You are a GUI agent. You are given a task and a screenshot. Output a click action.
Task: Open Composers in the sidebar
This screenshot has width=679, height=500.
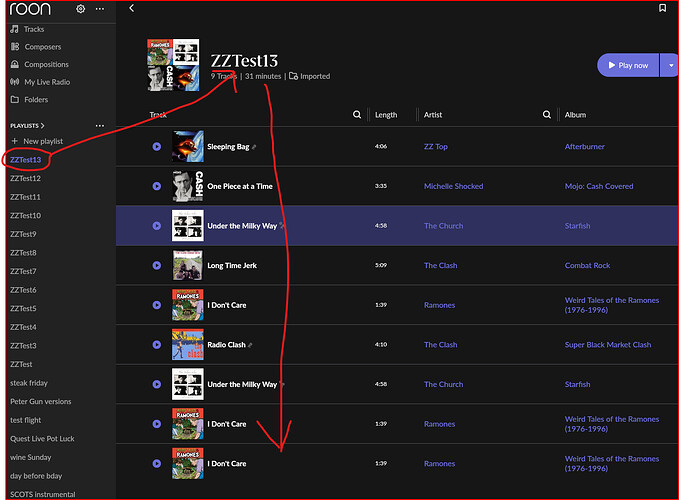pyautogui.click(x=36, y=47)
